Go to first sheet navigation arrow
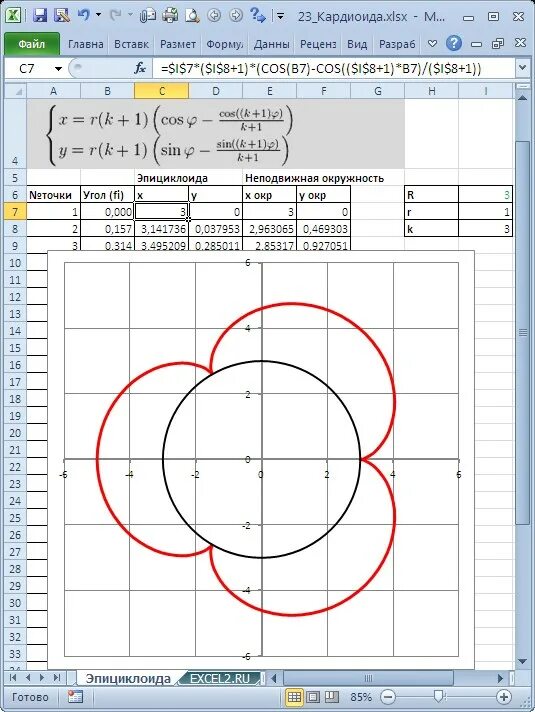Viewport: 535px width, 712px height. 13,677
